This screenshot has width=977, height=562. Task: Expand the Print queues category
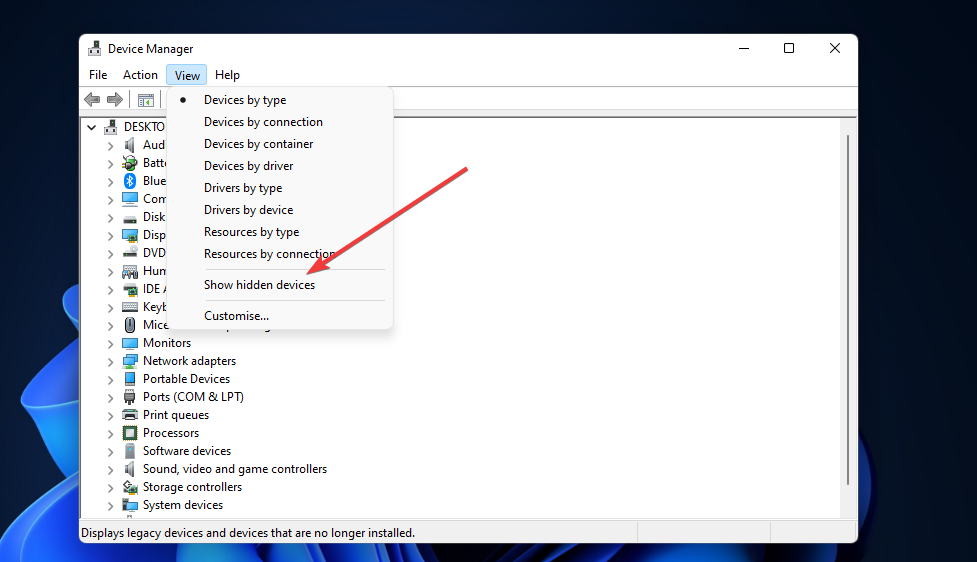pos(110,416)
